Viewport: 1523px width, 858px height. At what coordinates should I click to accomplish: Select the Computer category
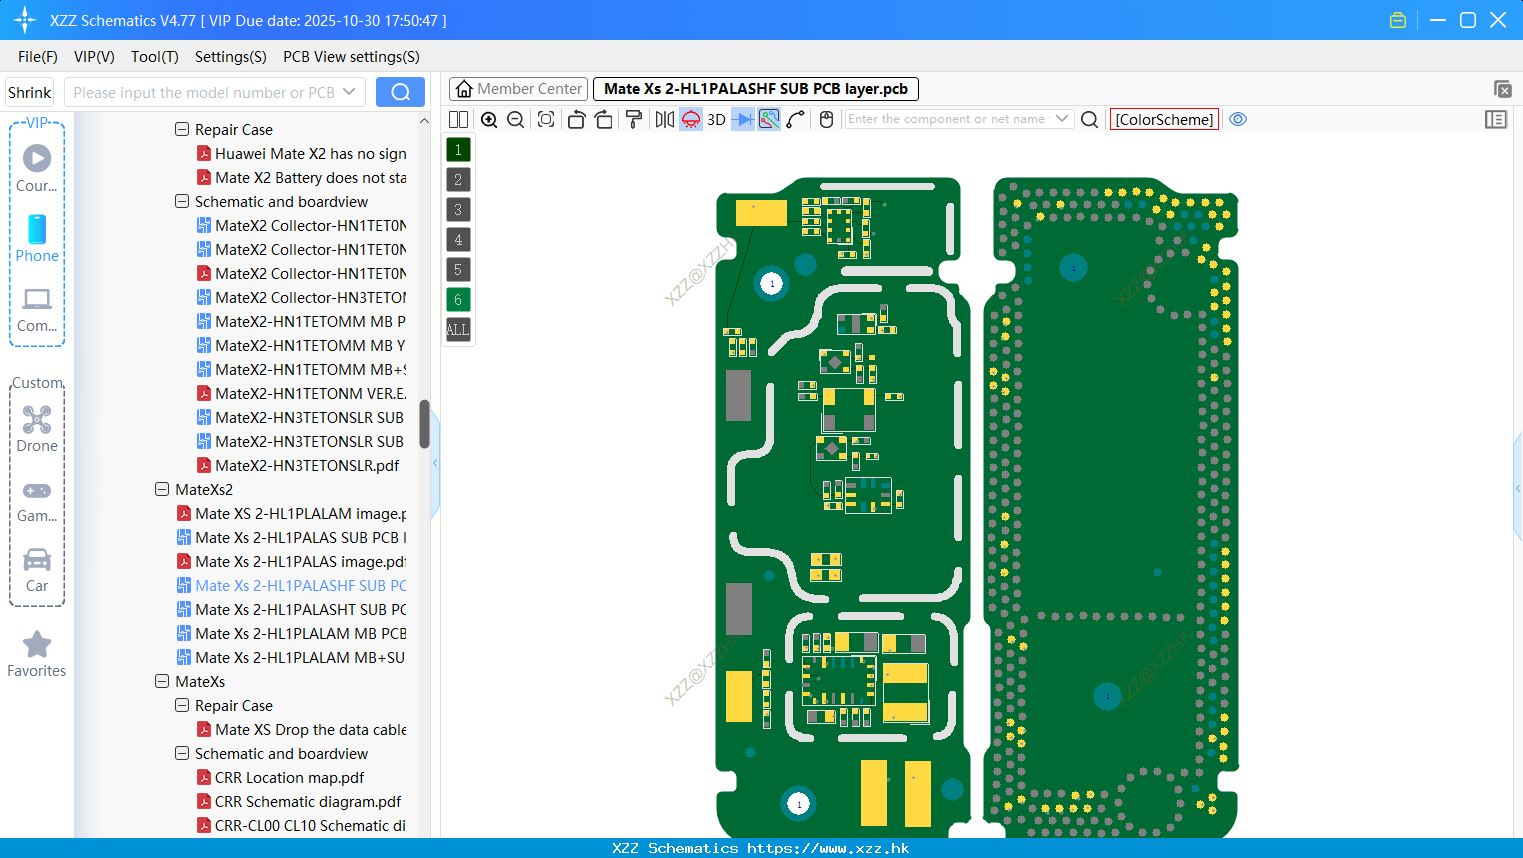[37, 309]
